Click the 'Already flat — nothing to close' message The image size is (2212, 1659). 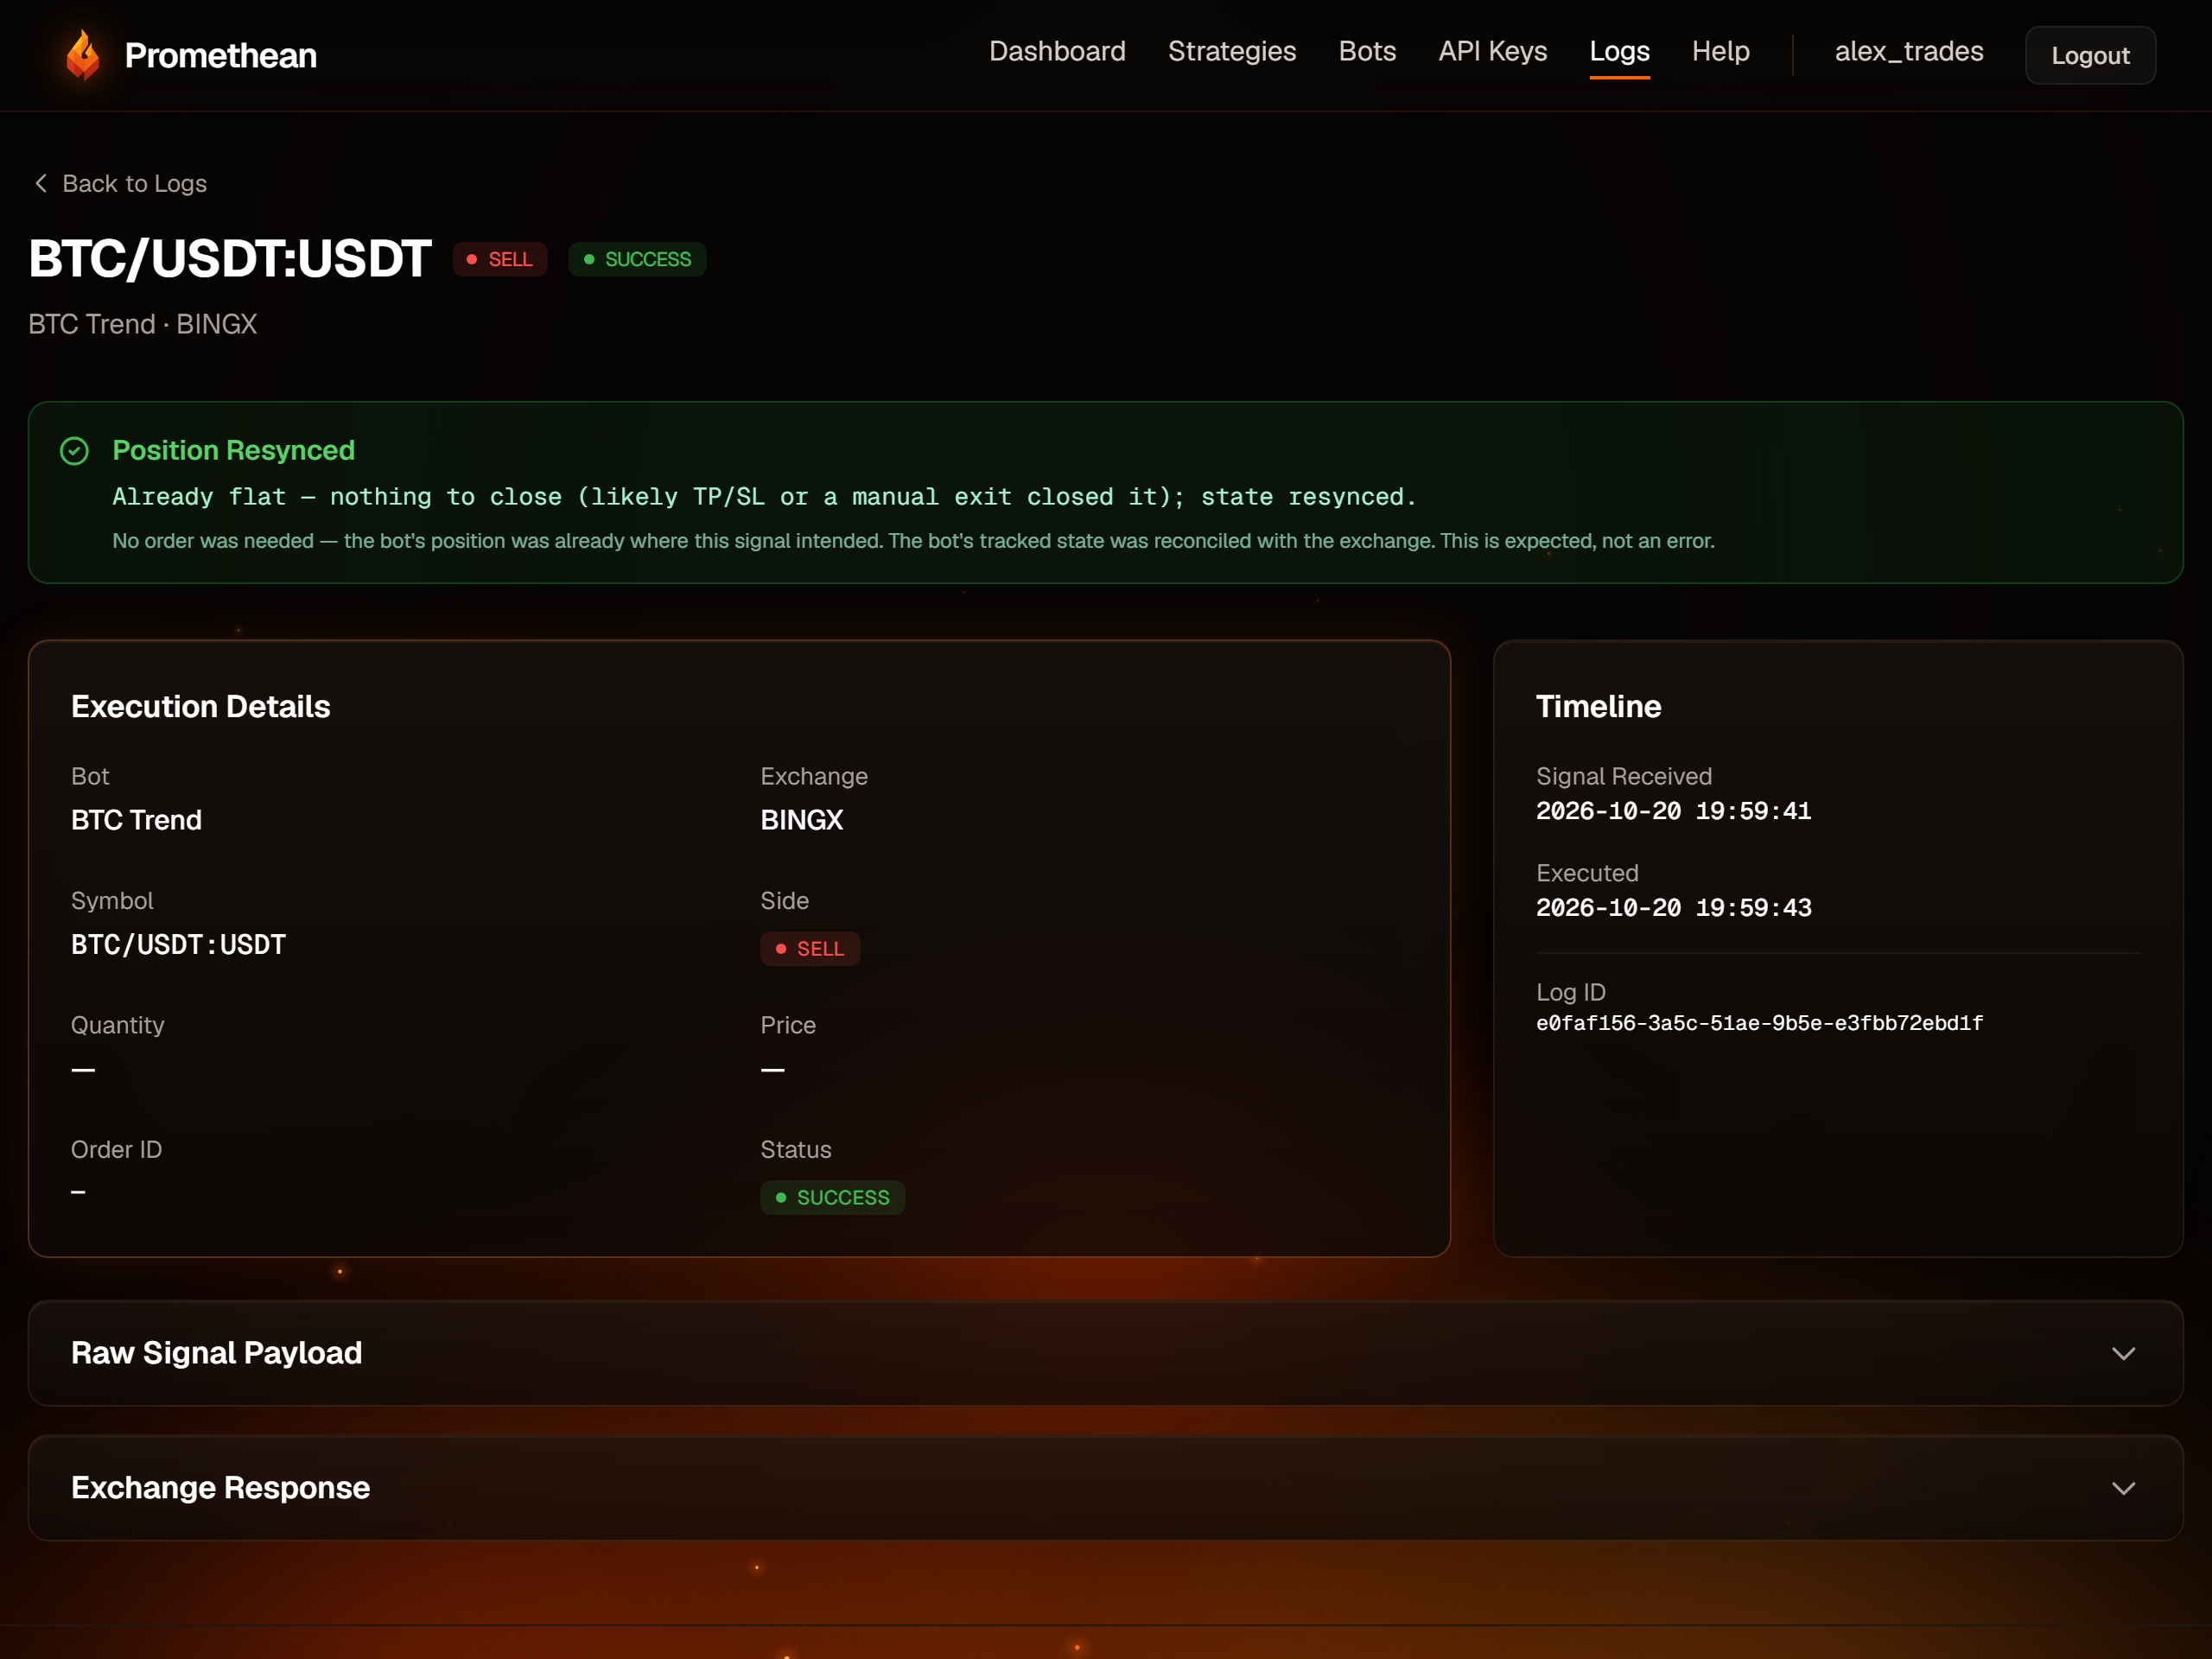point(764,497)
